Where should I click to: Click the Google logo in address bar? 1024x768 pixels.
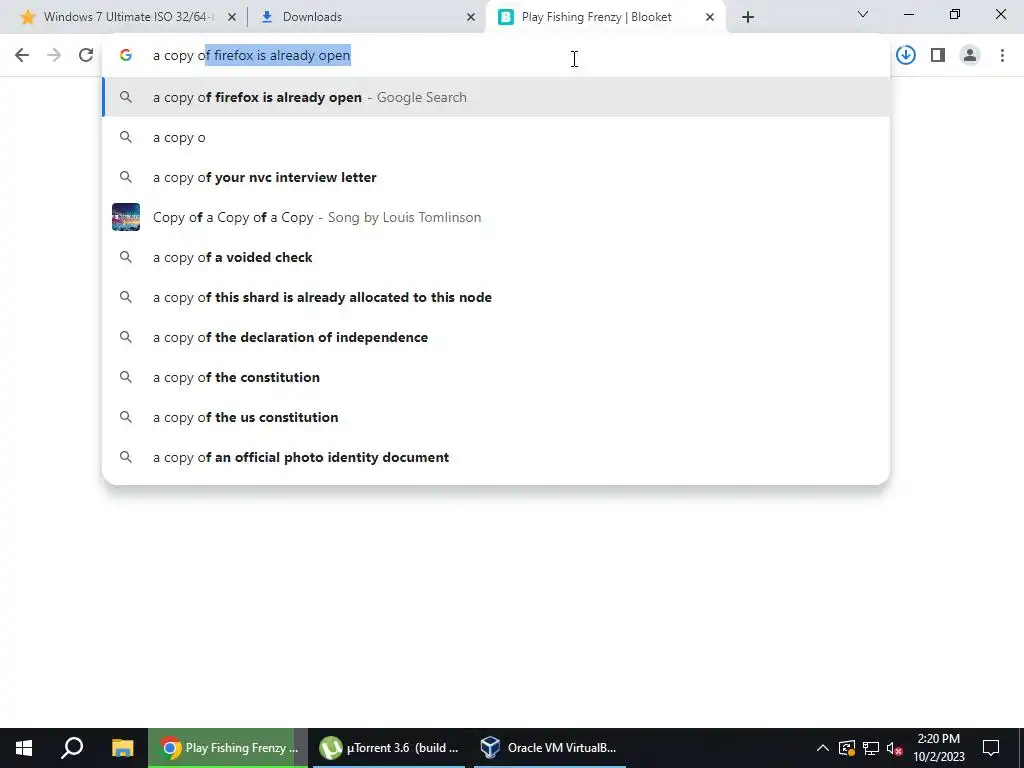(x=126, y=56)
